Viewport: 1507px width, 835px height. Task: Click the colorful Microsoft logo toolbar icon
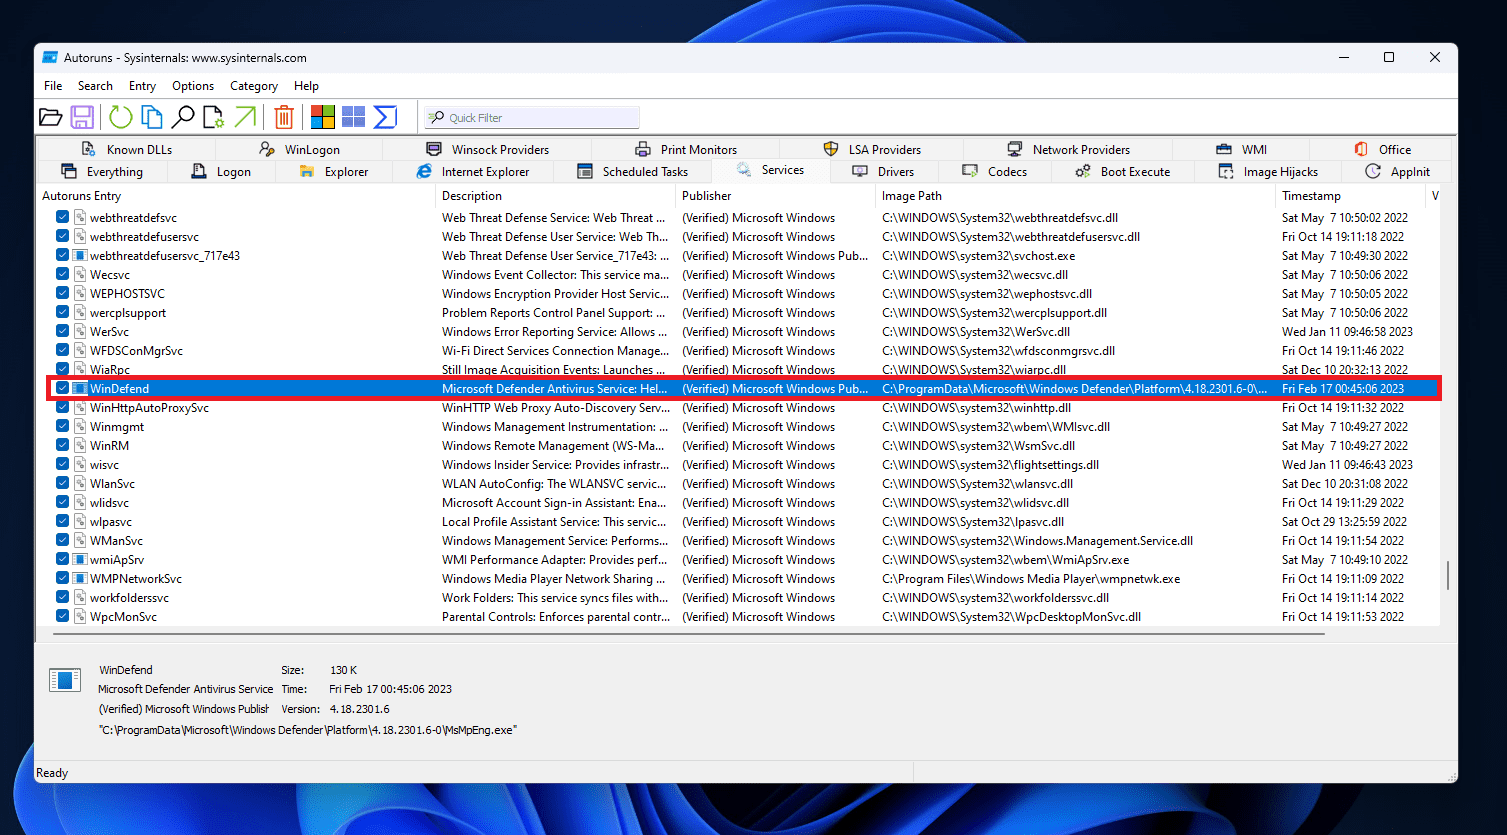coord(322,118)
